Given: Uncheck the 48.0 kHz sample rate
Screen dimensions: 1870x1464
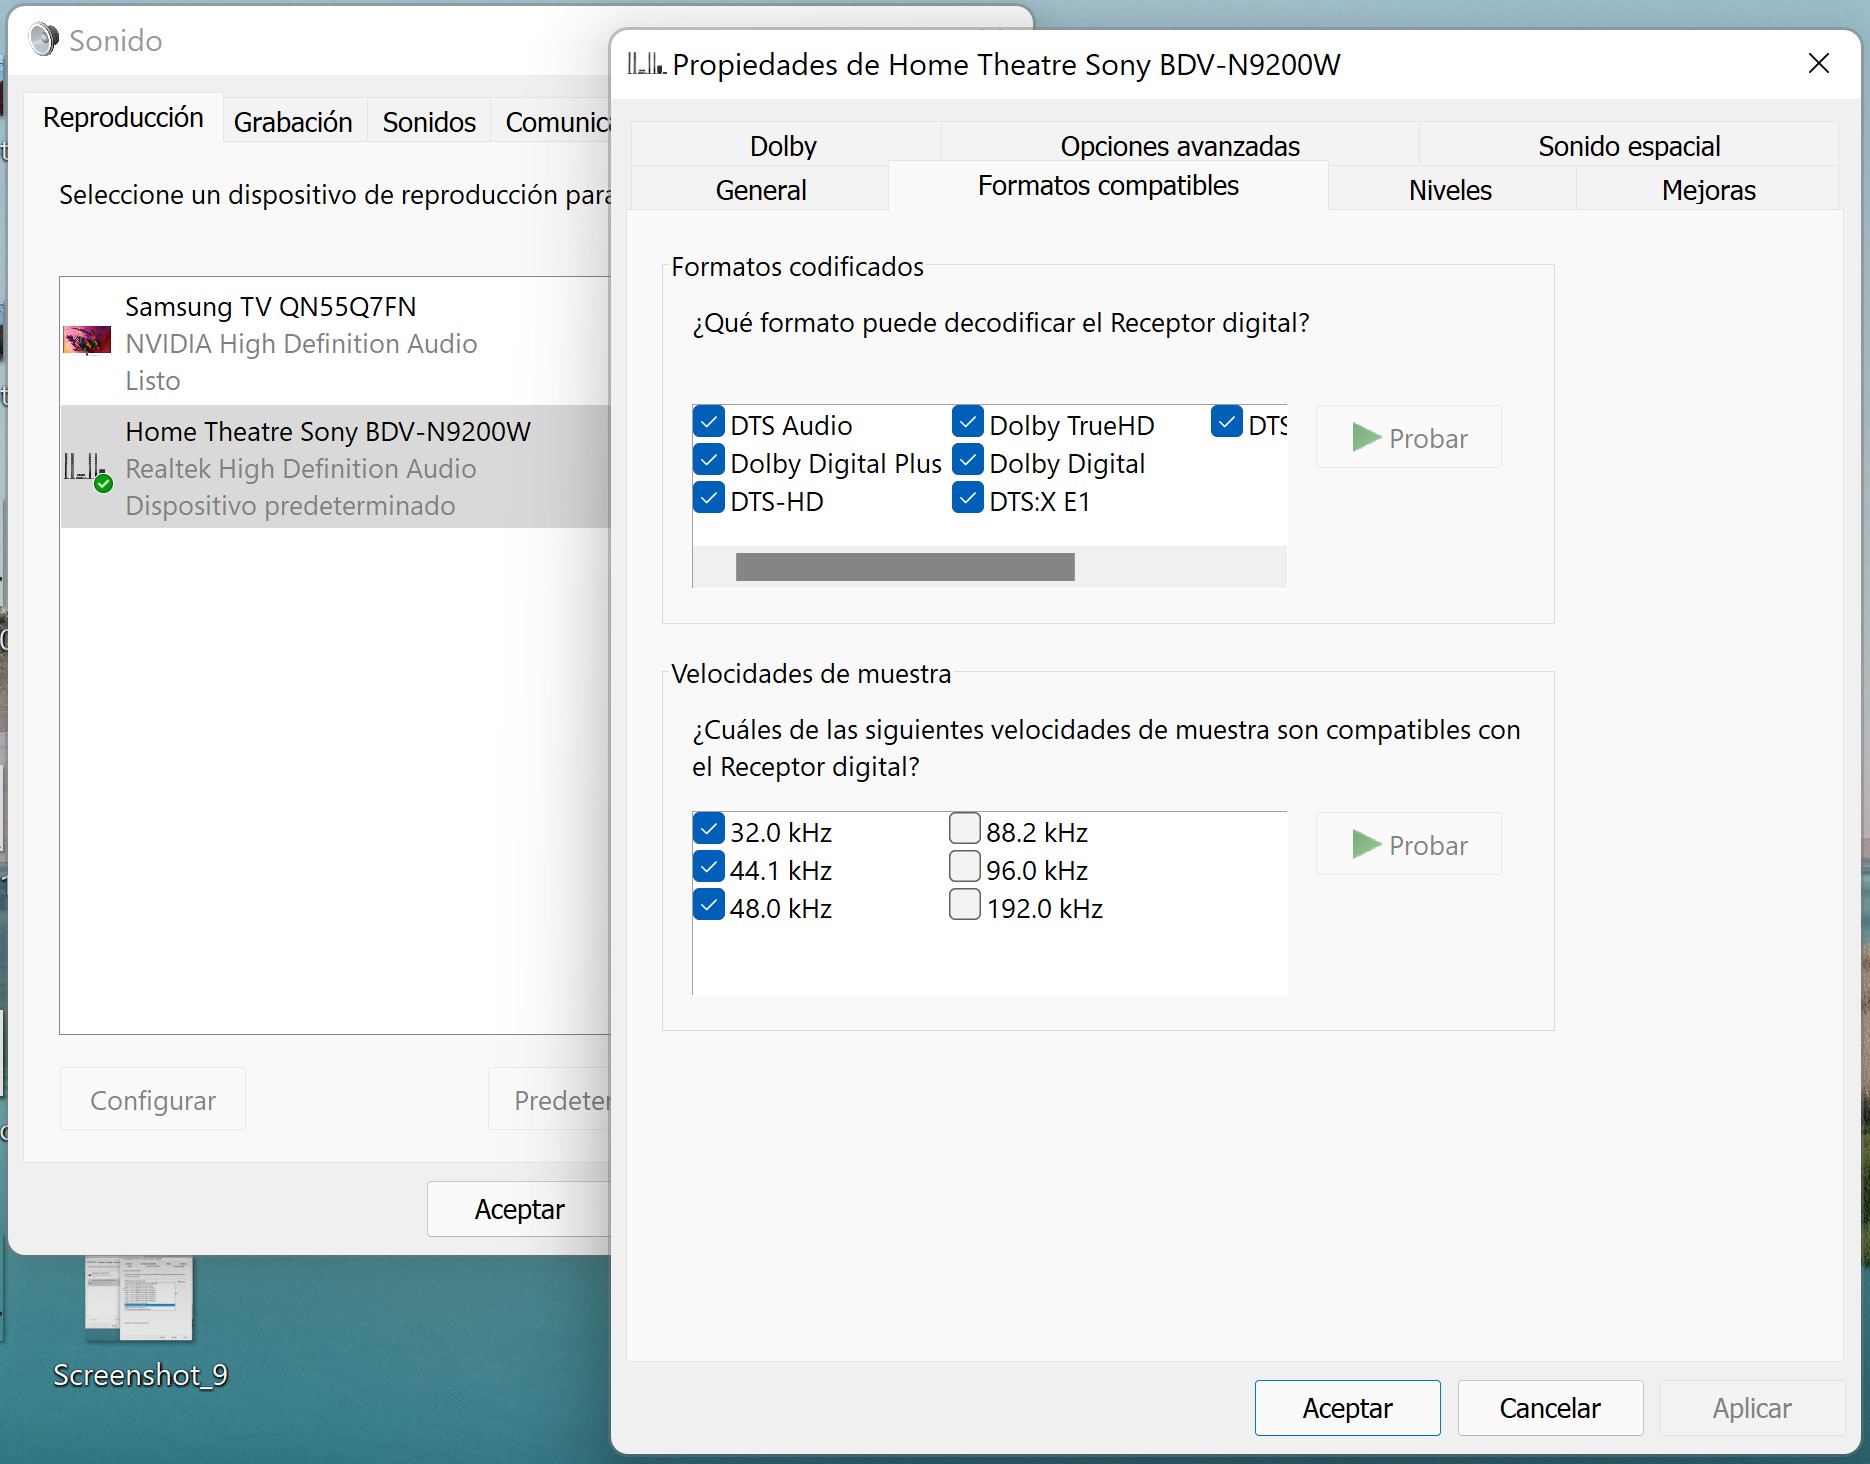Looking at the screenshot, I should pyautogui.click(x=709, y=905).
